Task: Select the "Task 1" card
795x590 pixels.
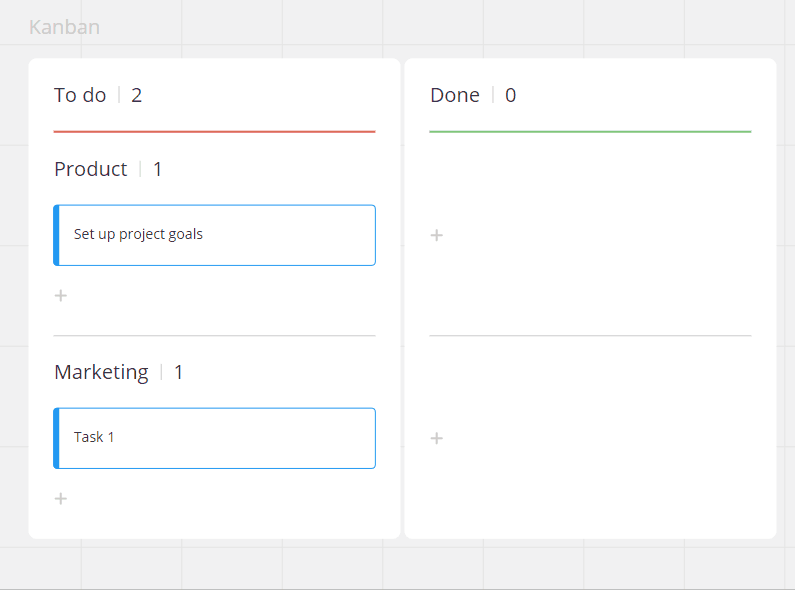Action: (215, 438)
